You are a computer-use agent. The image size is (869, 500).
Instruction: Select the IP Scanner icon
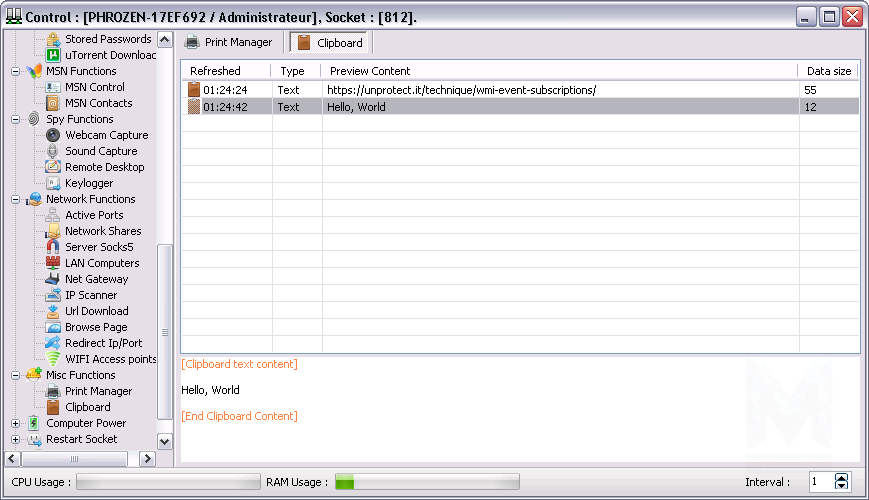click(x=53, y=295)
